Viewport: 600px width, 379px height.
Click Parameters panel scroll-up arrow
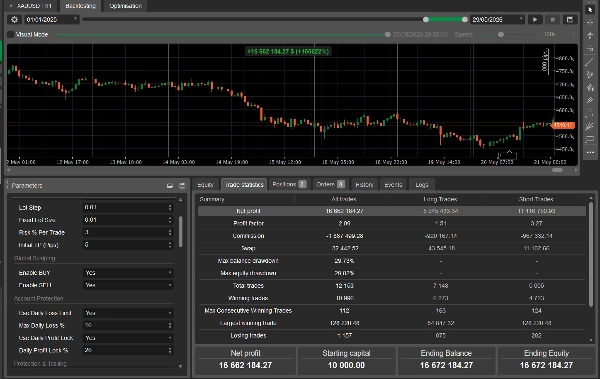[x=181, y=200]
